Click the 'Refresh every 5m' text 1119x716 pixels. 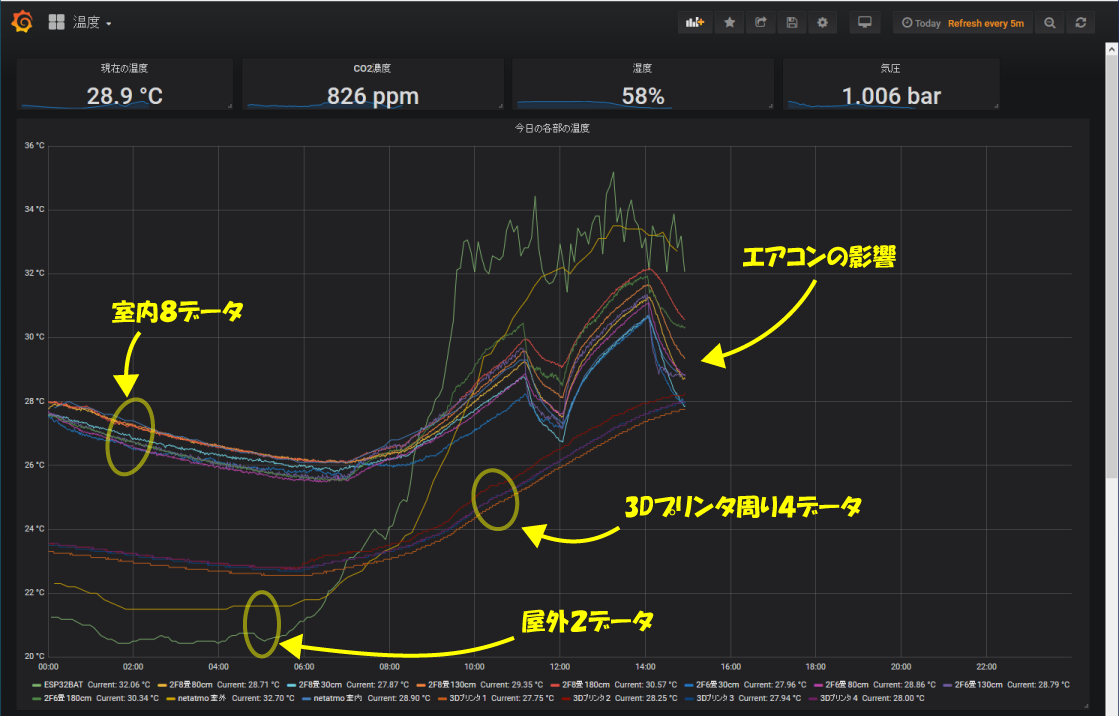[985, 23]
